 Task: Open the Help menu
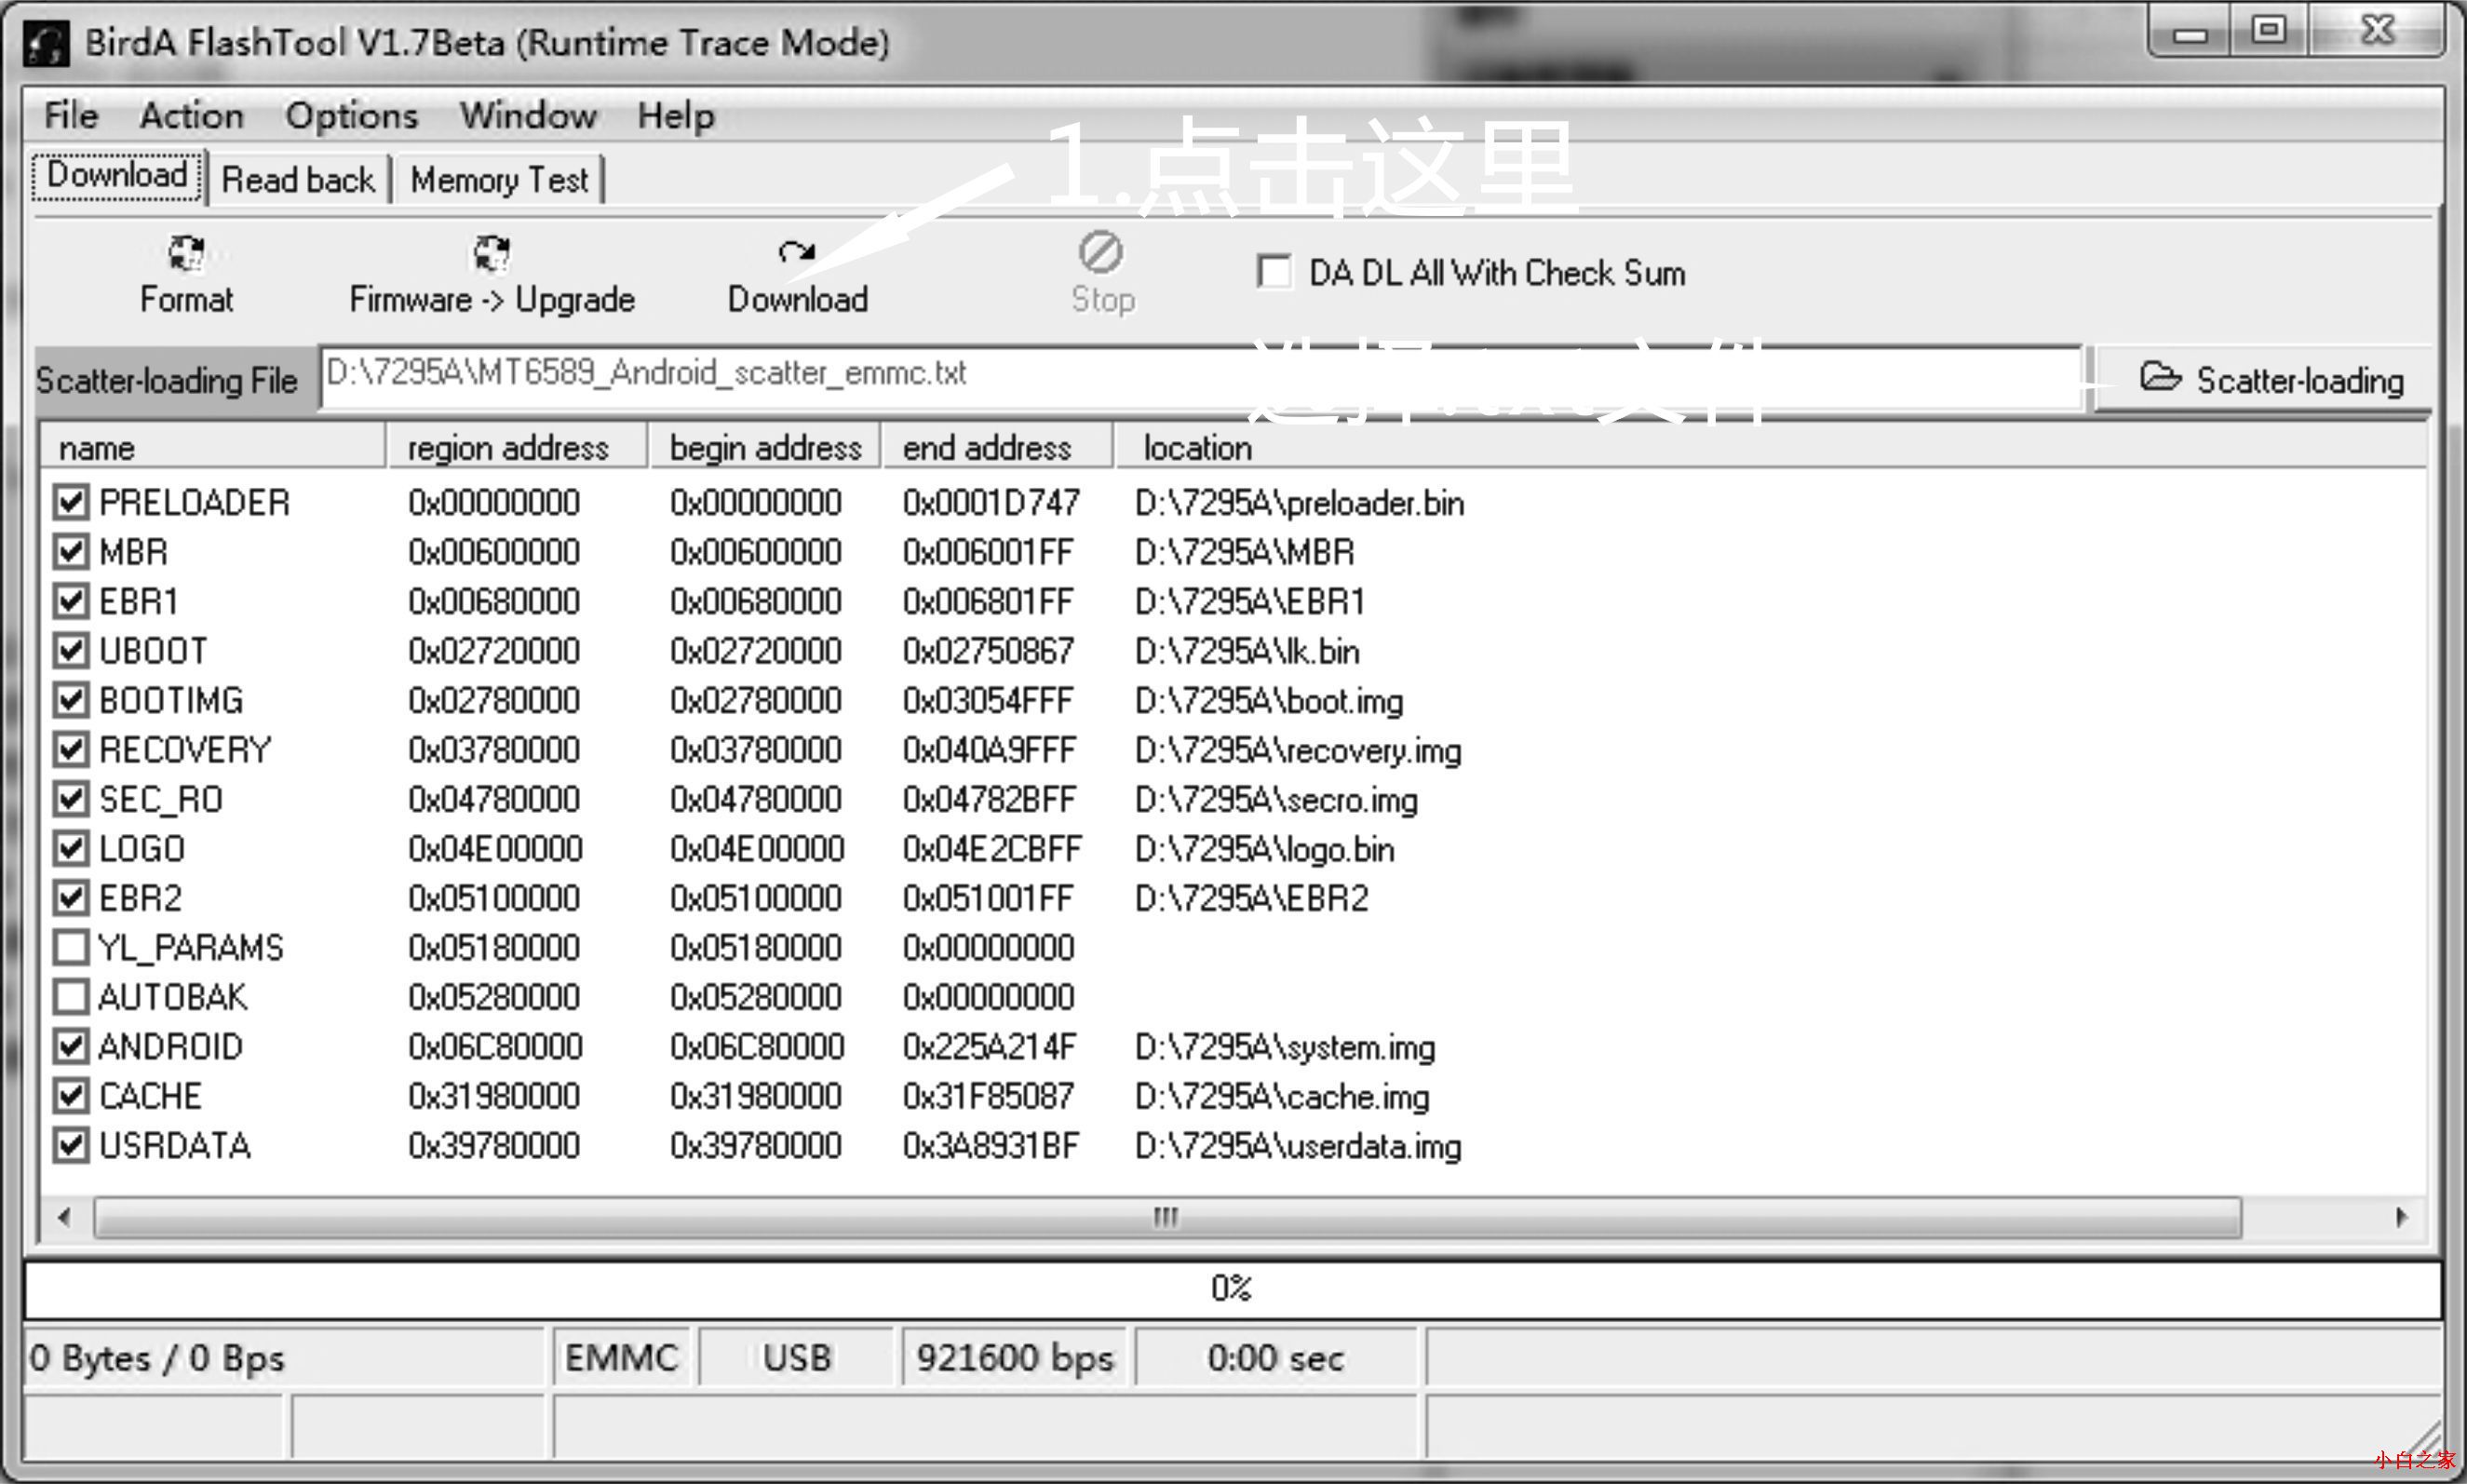coord(676,116)
